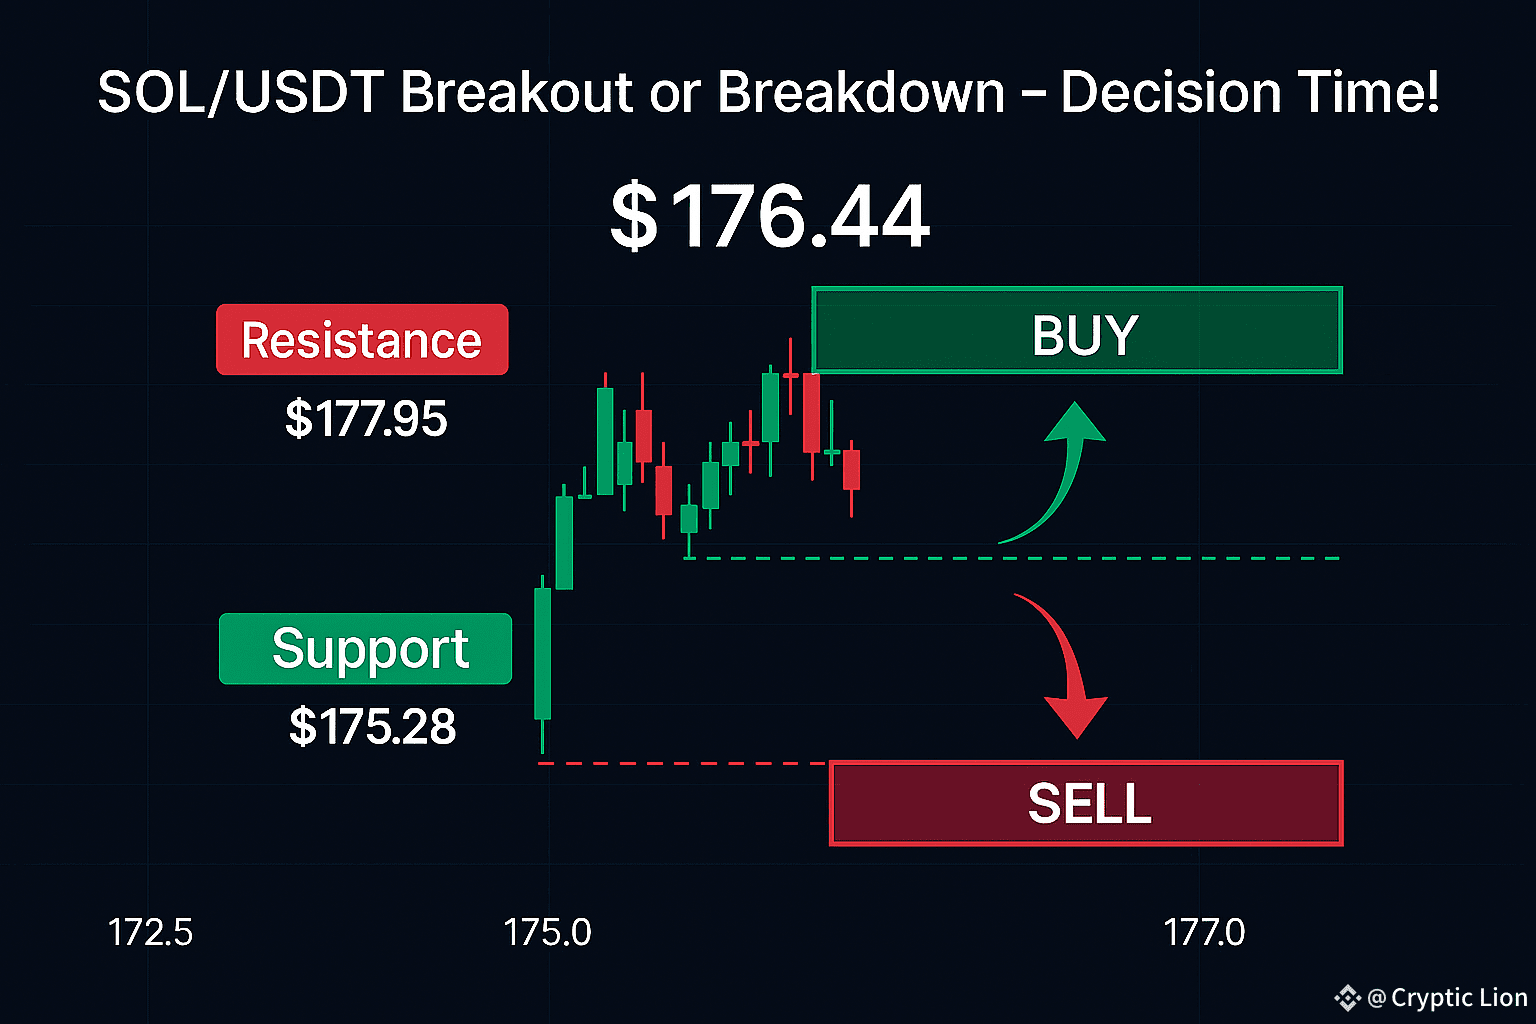The height and width of the screenshot is (1024, 1536).
Task: Click the SOL/USDT Breakout or Breakdown title
Action: coord(768,92)
